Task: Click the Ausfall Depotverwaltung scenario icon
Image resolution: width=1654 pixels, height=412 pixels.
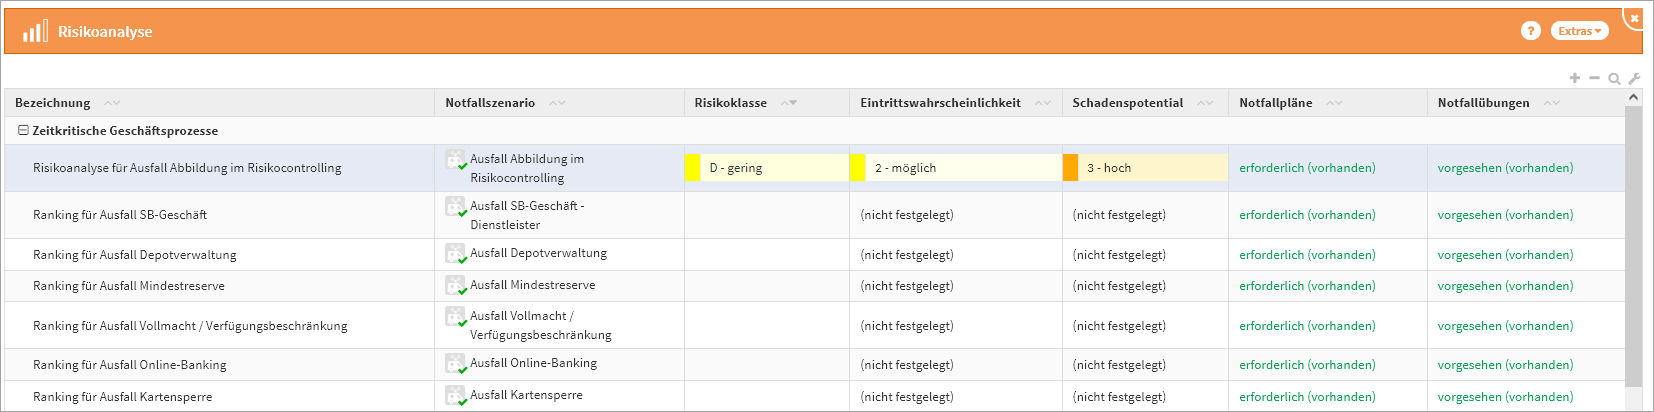Action: point(455,254)
